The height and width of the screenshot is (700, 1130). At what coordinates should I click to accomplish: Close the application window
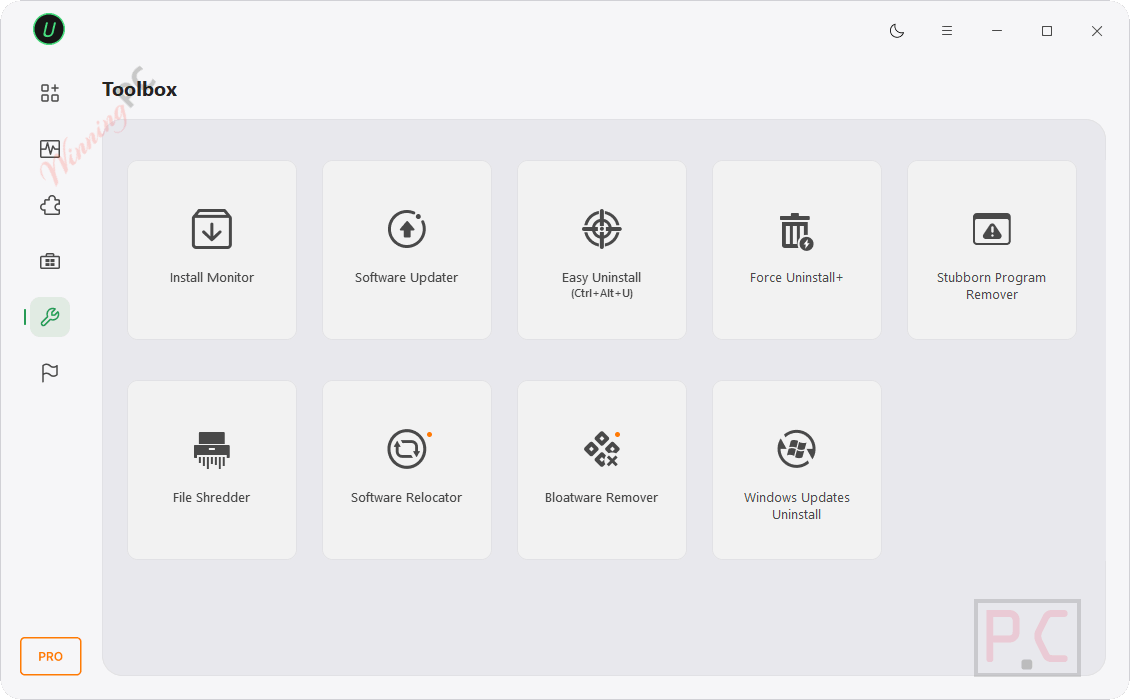1097,31
